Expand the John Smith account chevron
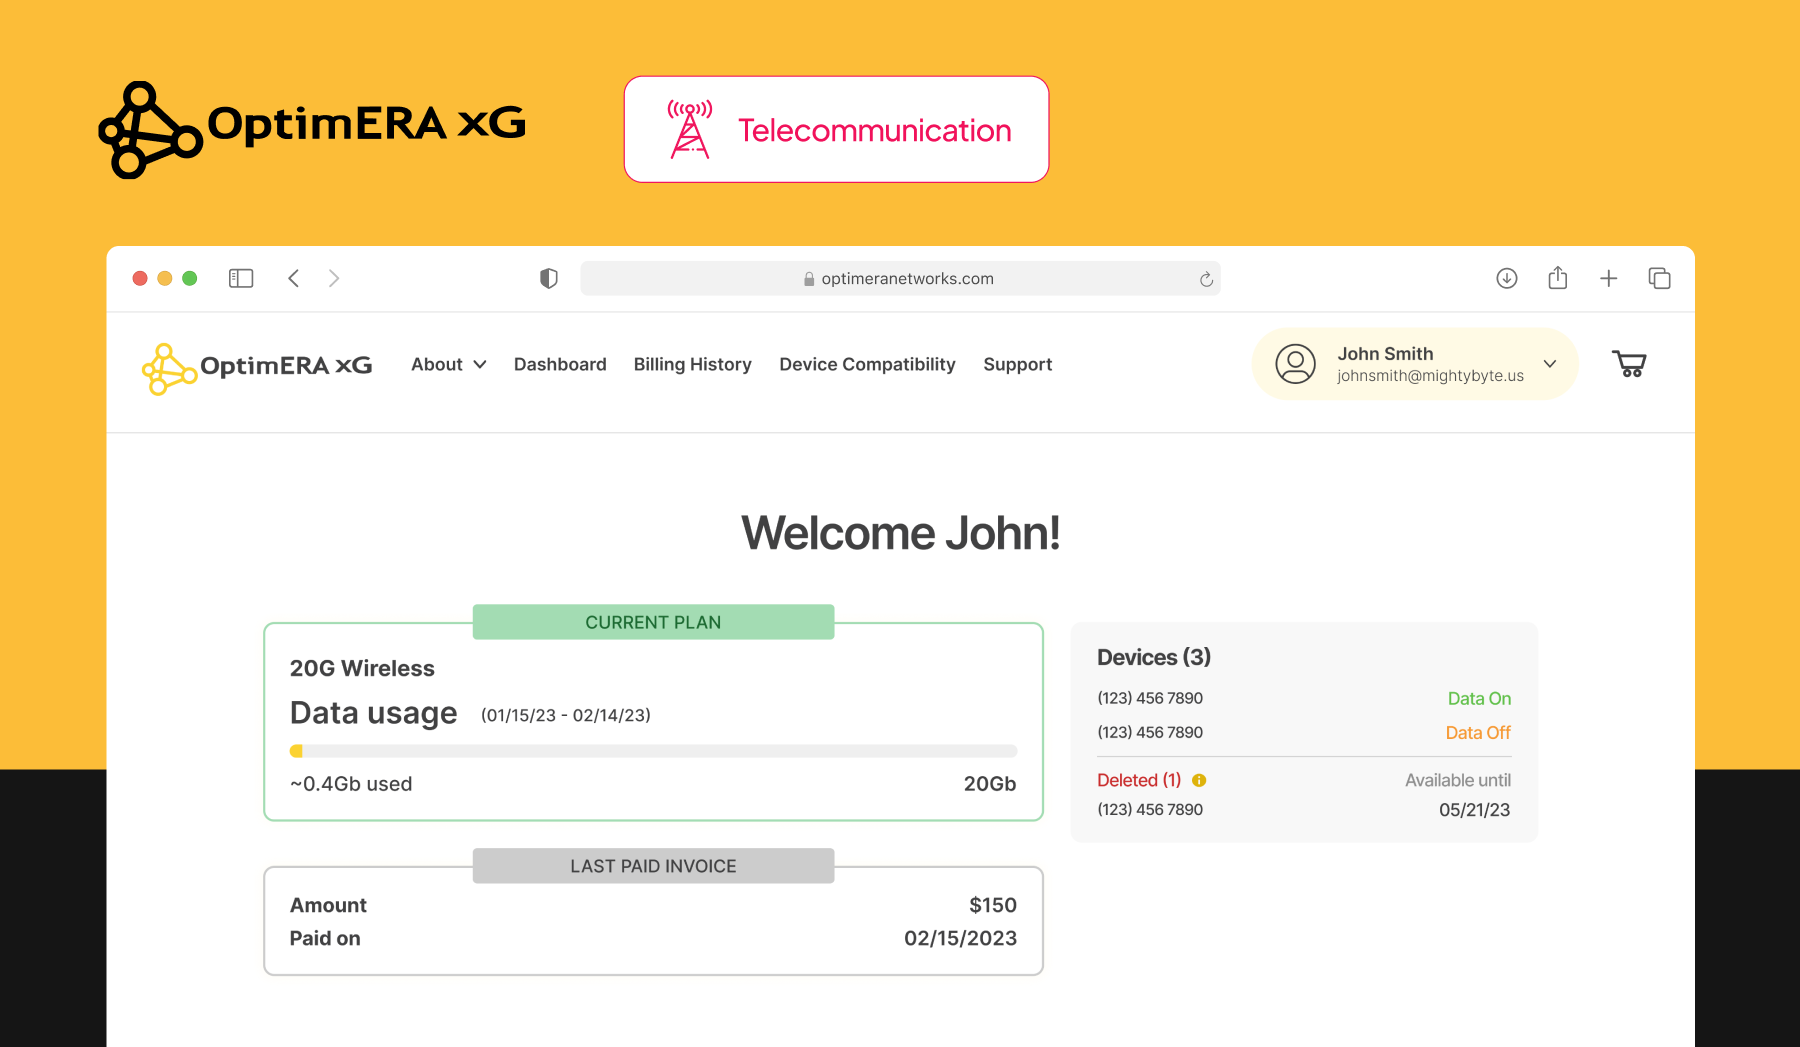This screenshot has width=1800, height=1047. tap(1549, 364)
